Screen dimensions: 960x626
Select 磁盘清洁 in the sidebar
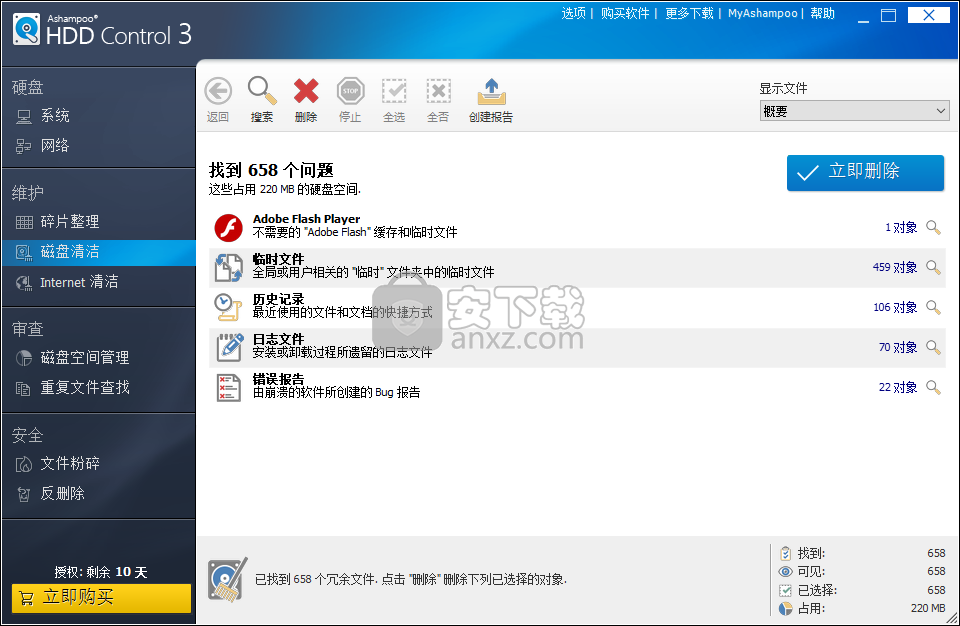pyautogui.click(x=99, y=252)
